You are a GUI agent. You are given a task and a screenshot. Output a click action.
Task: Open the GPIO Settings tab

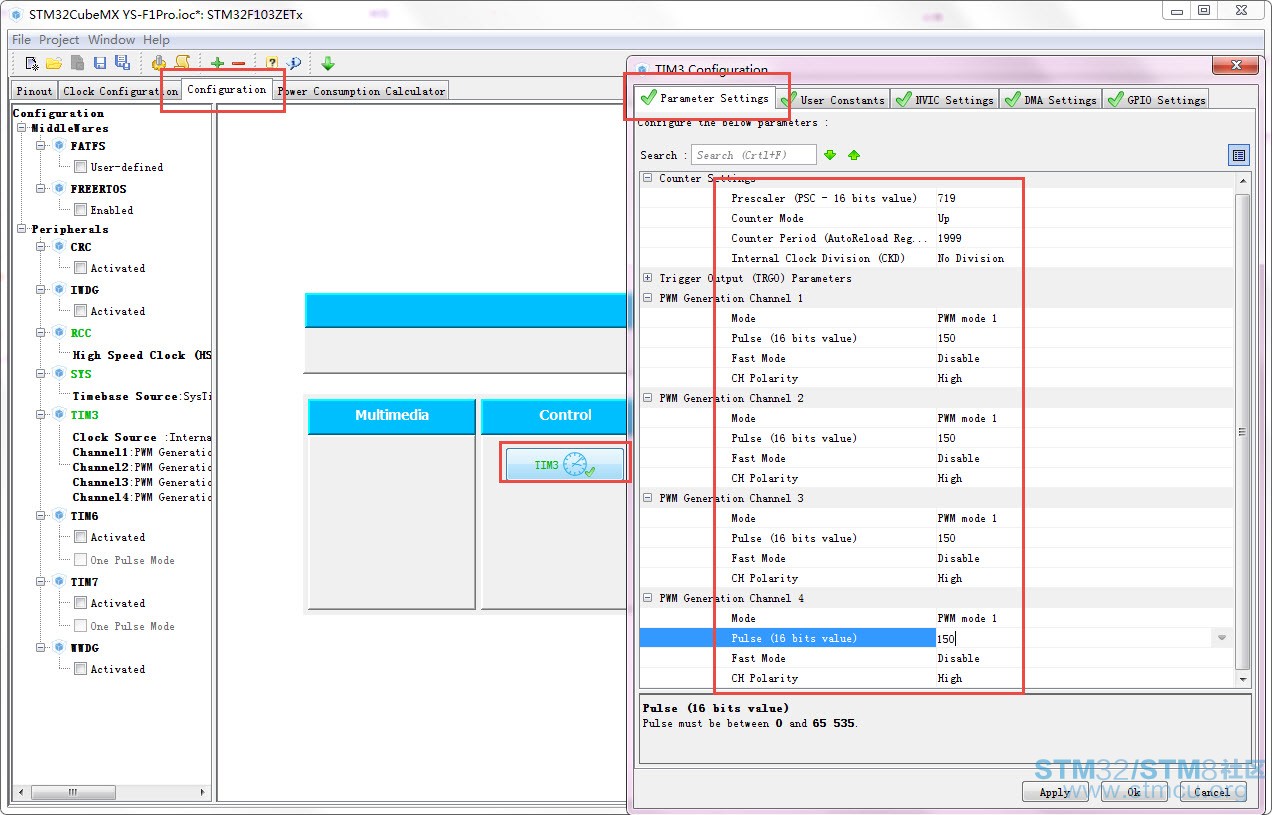pyautogui.click(x=1156, y=99)
